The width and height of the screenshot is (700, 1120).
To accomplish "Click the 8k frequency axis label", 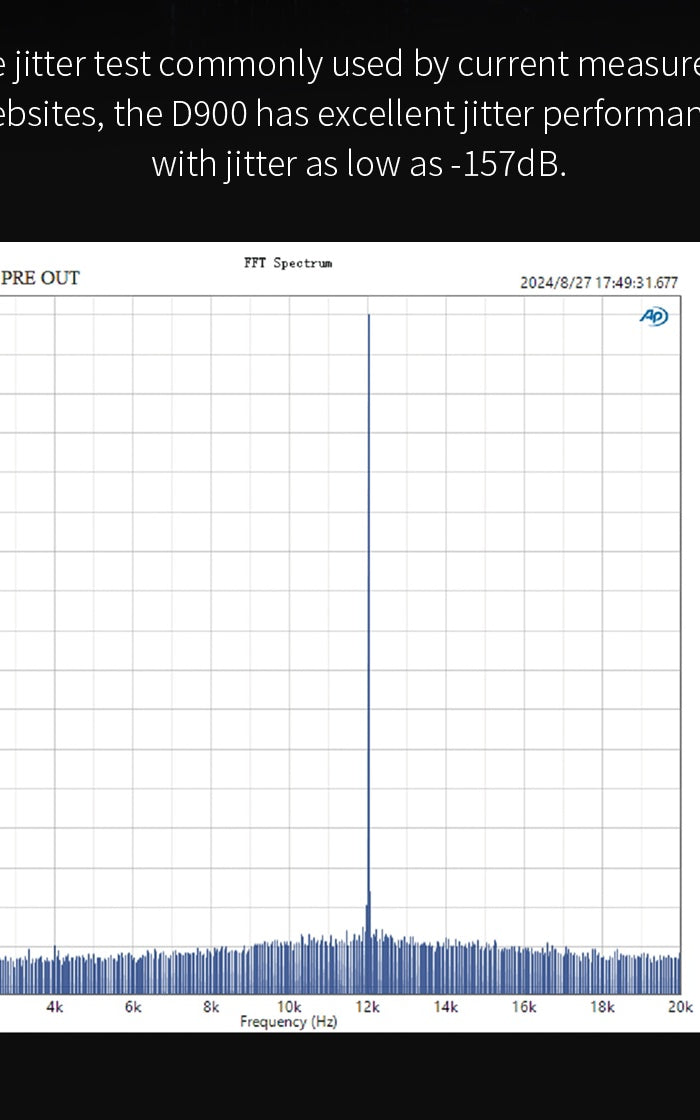I will (x=211, y=1007).
